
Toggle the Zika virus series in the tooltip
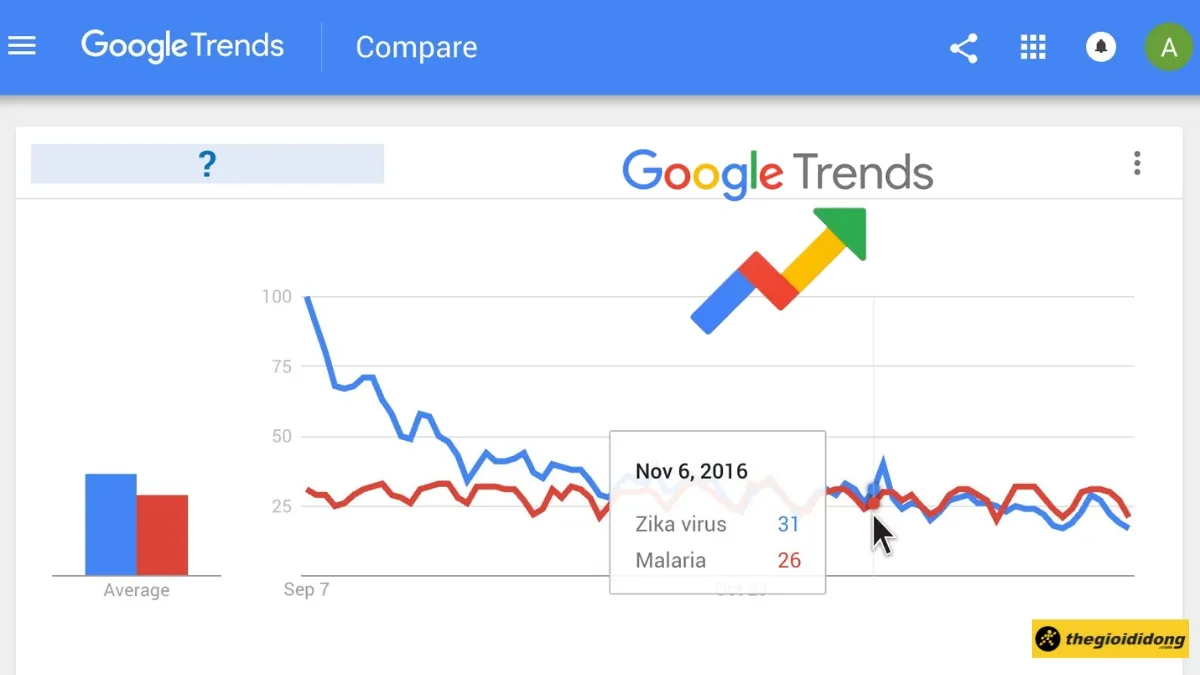tap(680, 524)
